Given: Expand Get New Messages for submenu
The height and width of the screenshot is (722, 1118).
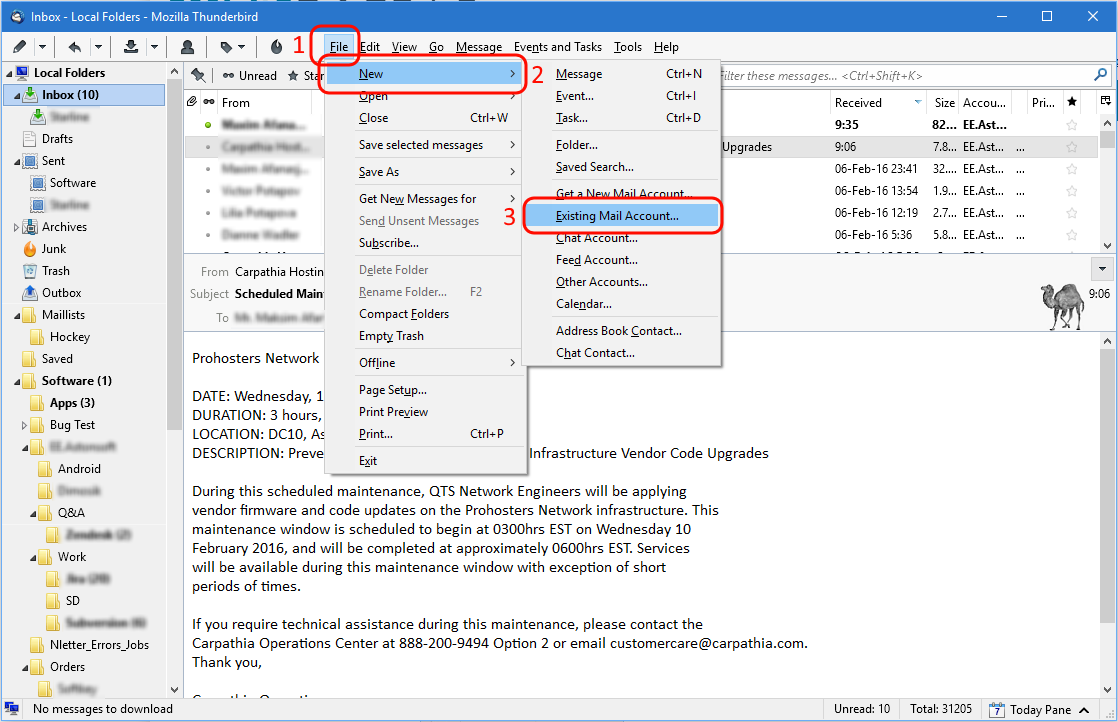Looking at the screenshot, I should tap(426, 199).
